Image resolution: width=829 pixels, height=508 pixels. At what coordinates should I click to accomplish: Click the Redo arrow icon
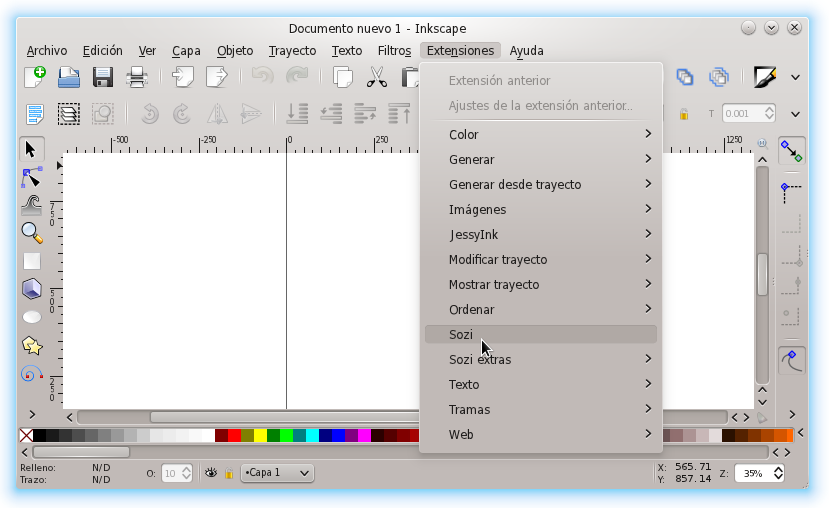click(x=297, y=76)
